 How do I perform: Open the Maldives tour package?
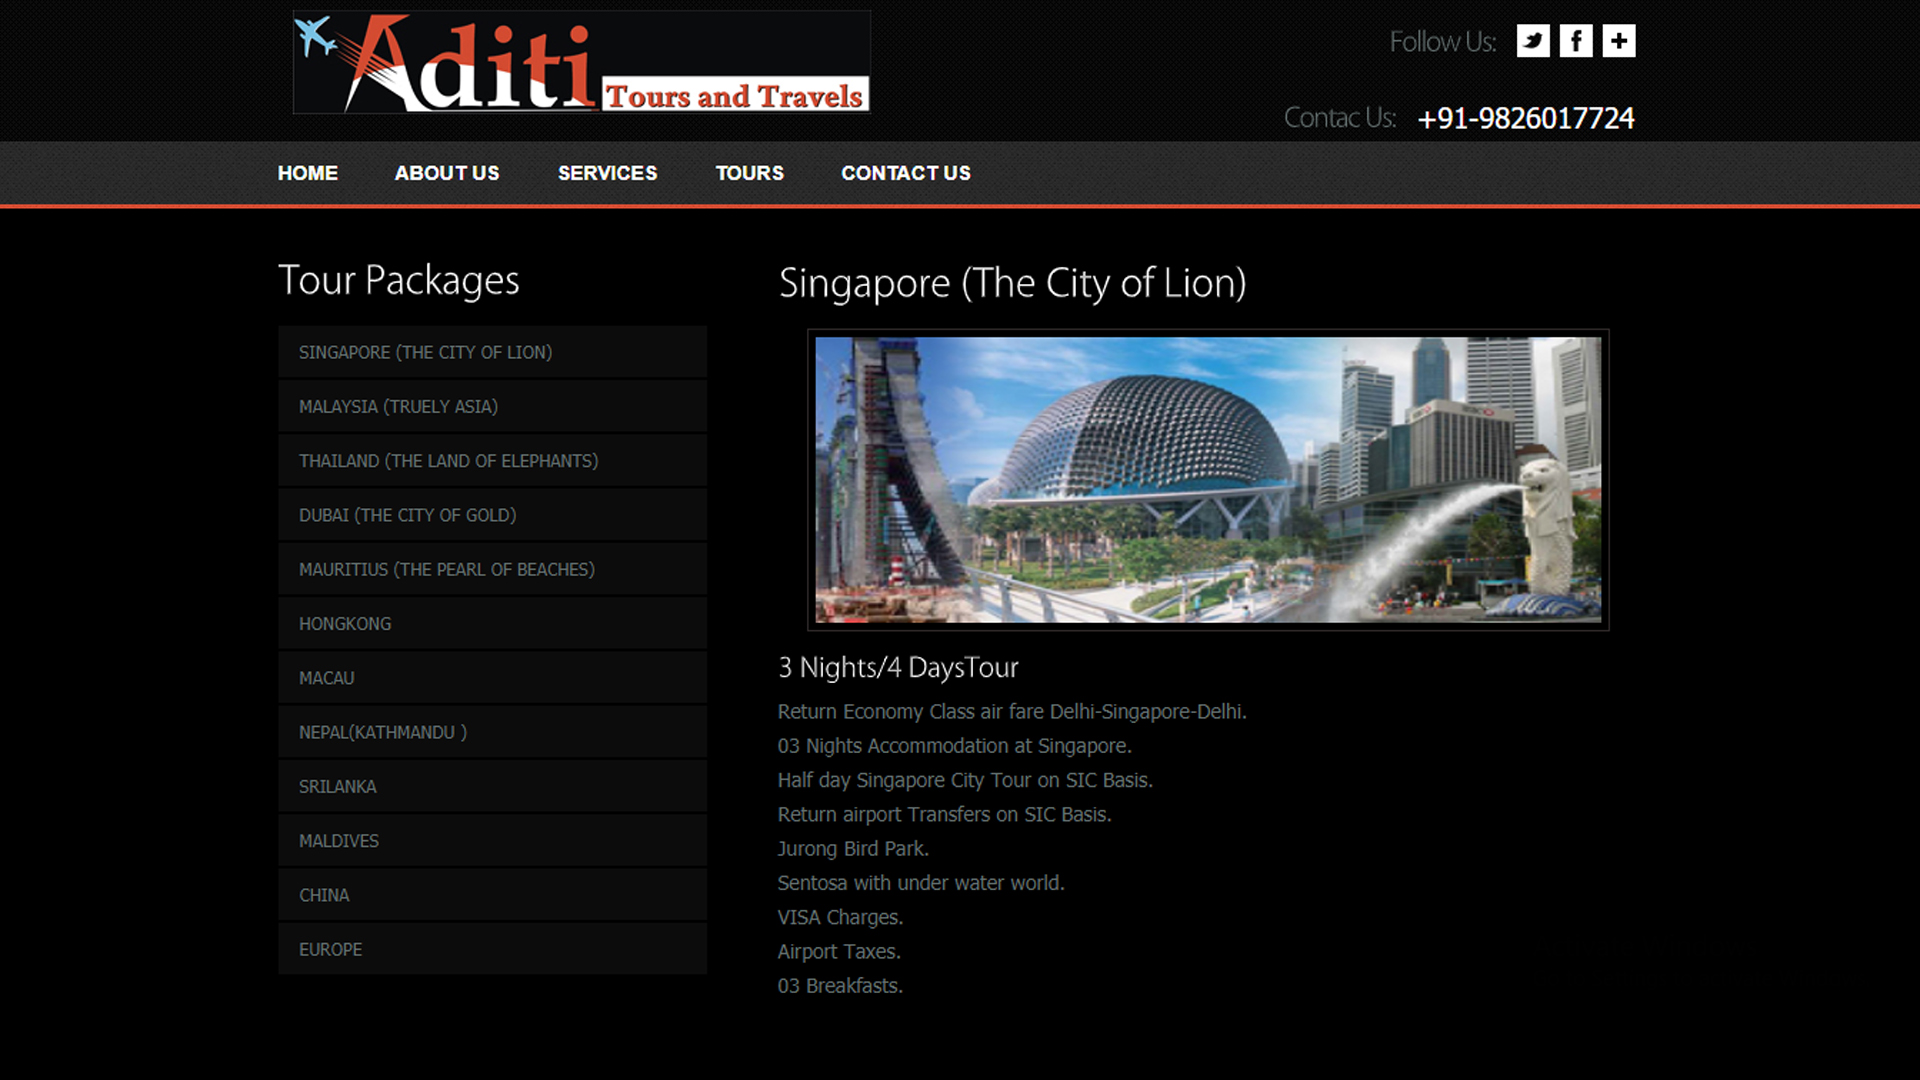492,841
